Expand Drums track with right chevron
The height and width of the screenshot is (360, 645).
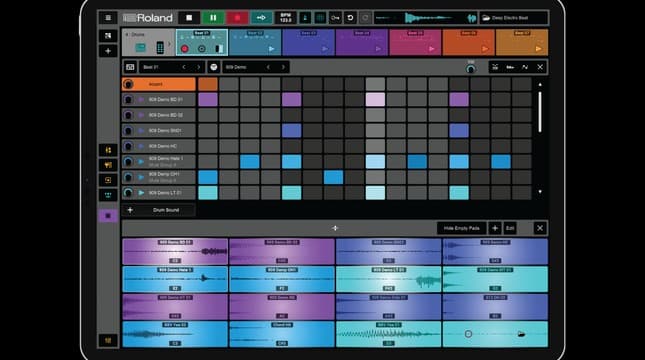[169, 44]
